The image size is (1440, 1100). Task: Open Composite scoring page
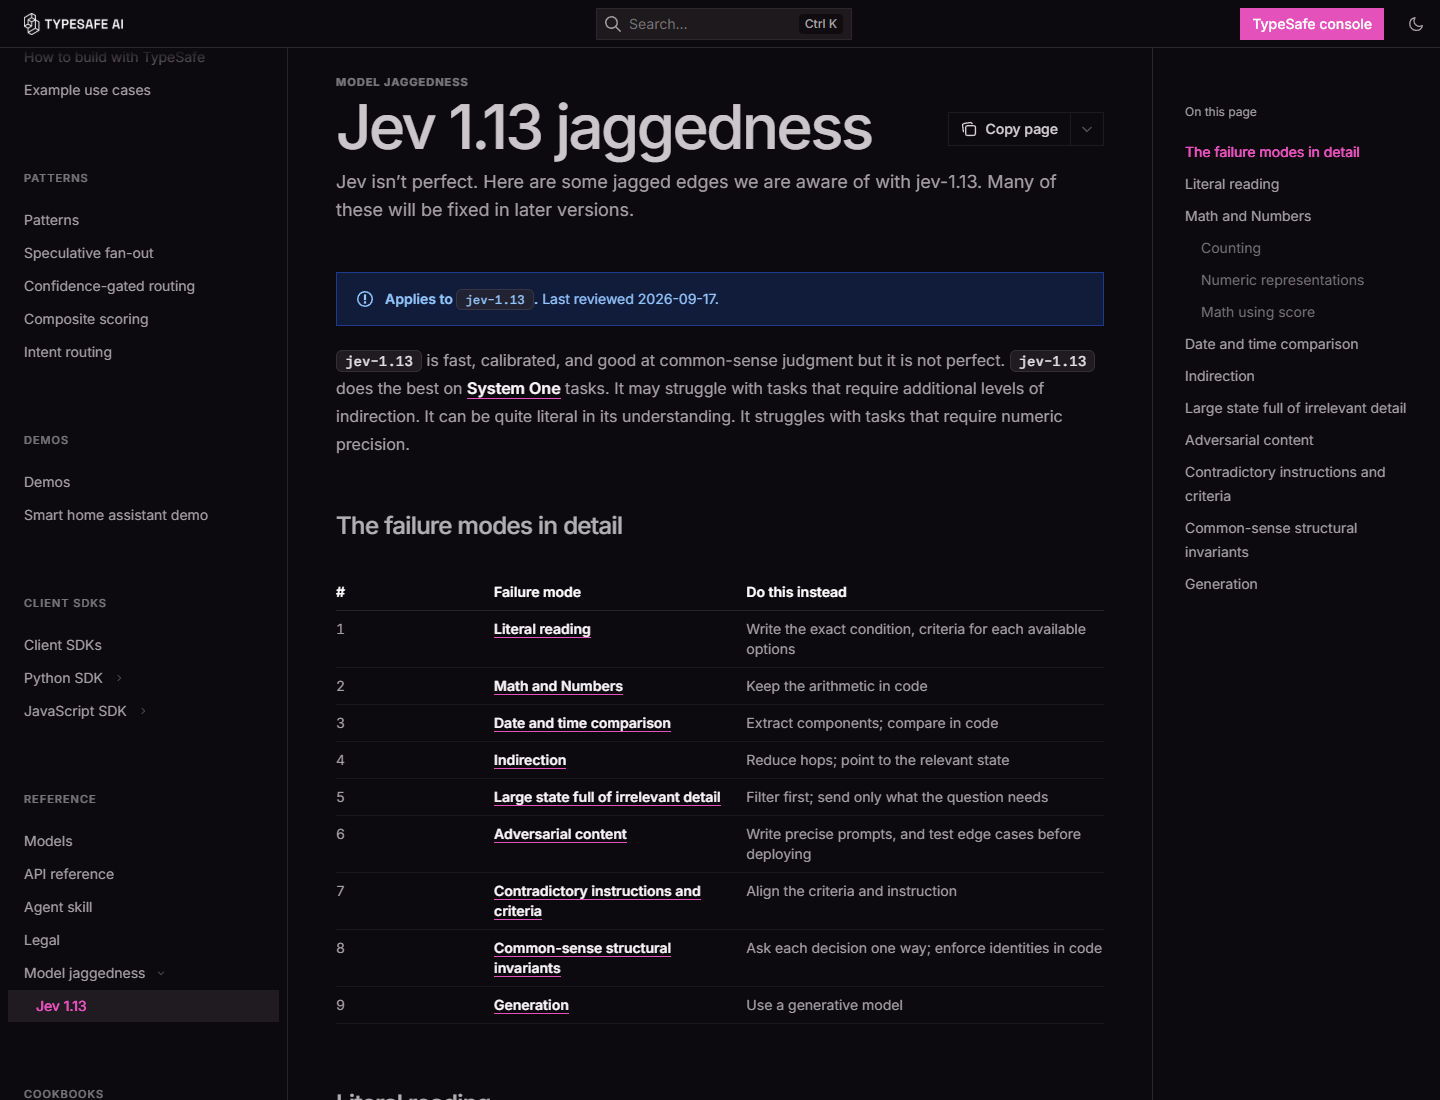tap(86, 319)
